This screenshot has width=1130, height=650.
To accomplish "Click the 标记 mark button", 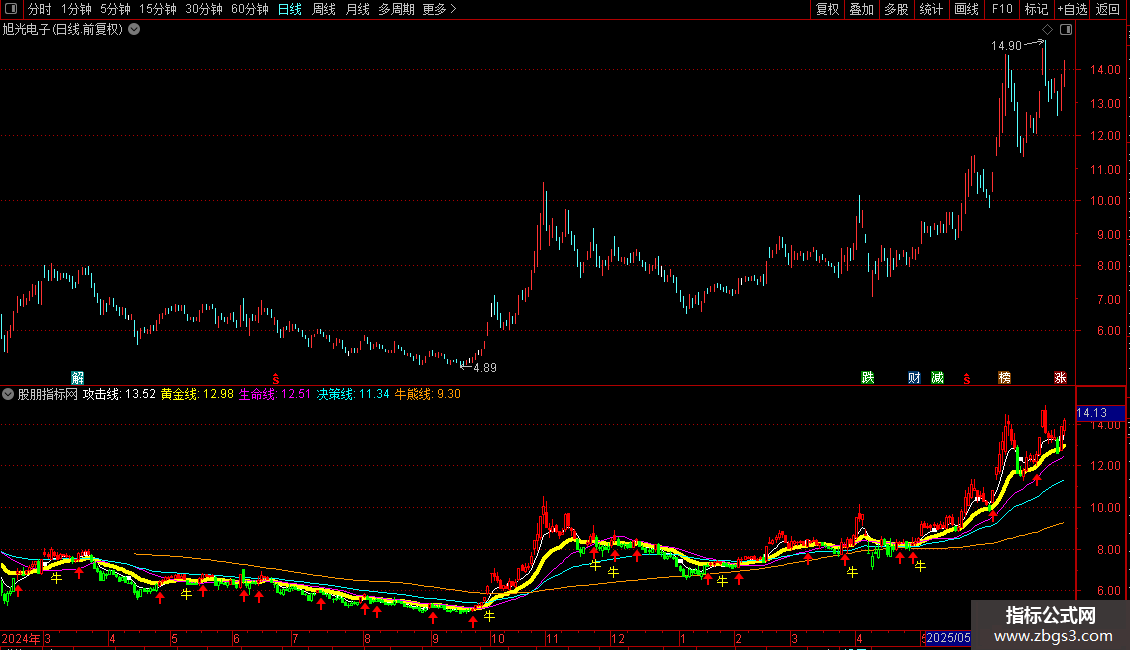I will 1036,9.
